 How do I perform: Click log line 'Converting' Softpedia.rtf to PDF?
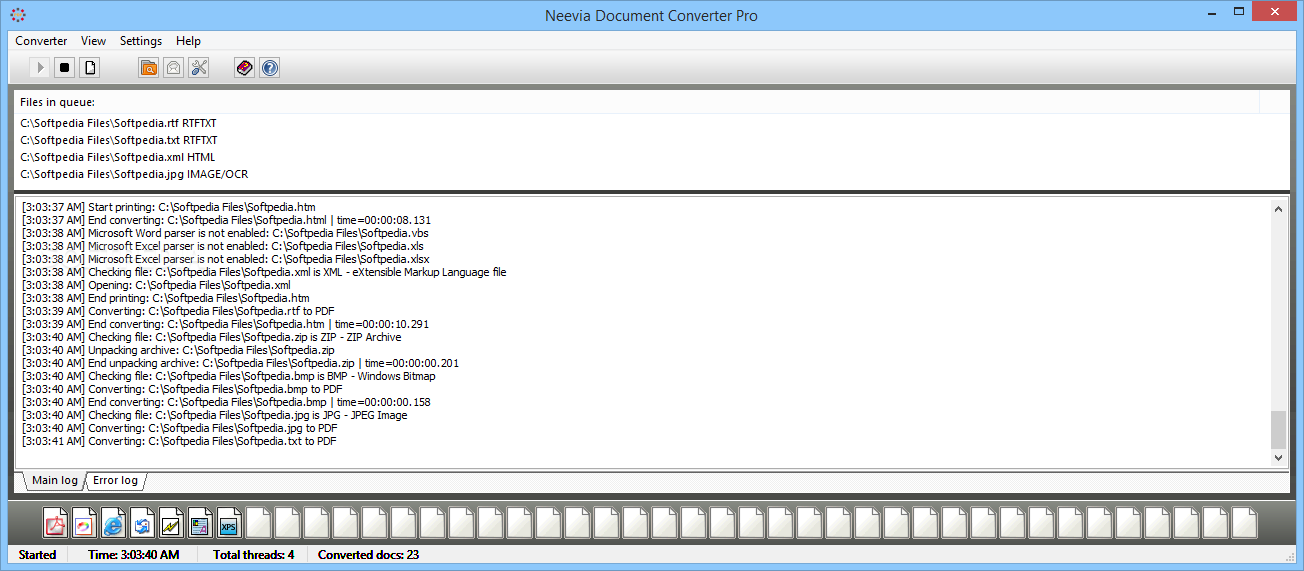179,311
